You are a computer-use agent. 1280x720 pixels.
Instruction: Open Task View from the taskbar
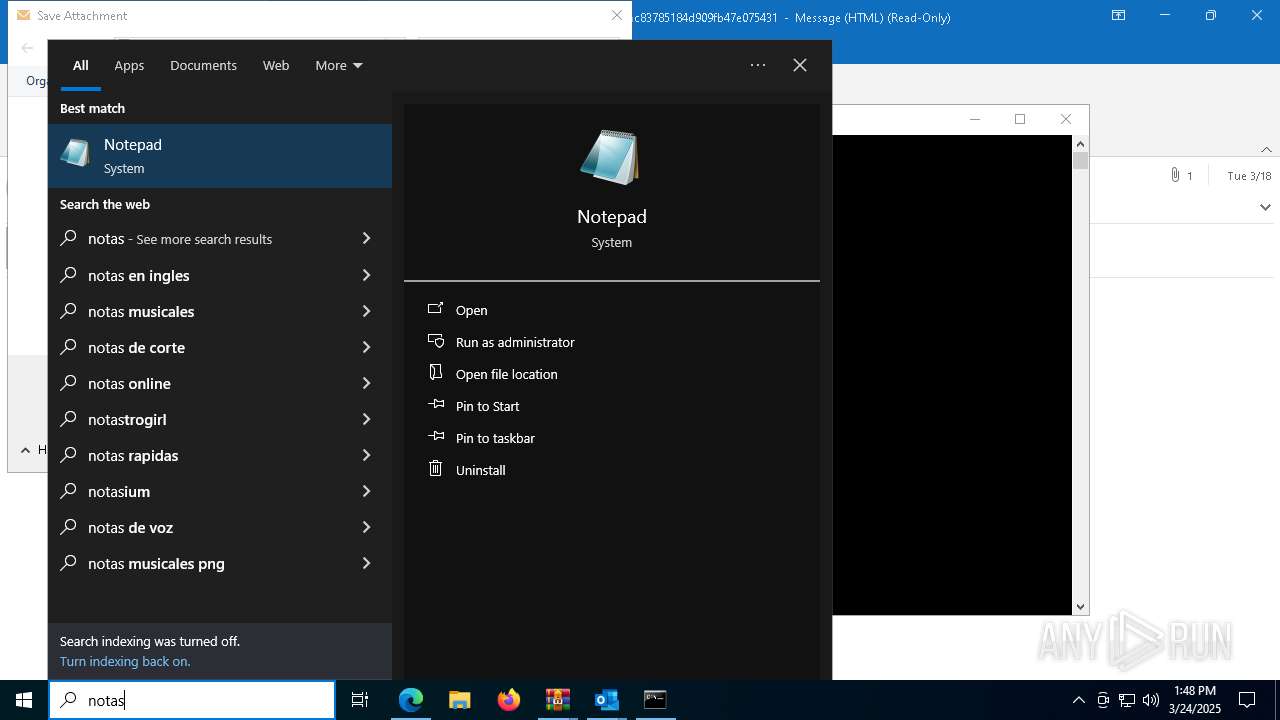(x=360, y=700)
